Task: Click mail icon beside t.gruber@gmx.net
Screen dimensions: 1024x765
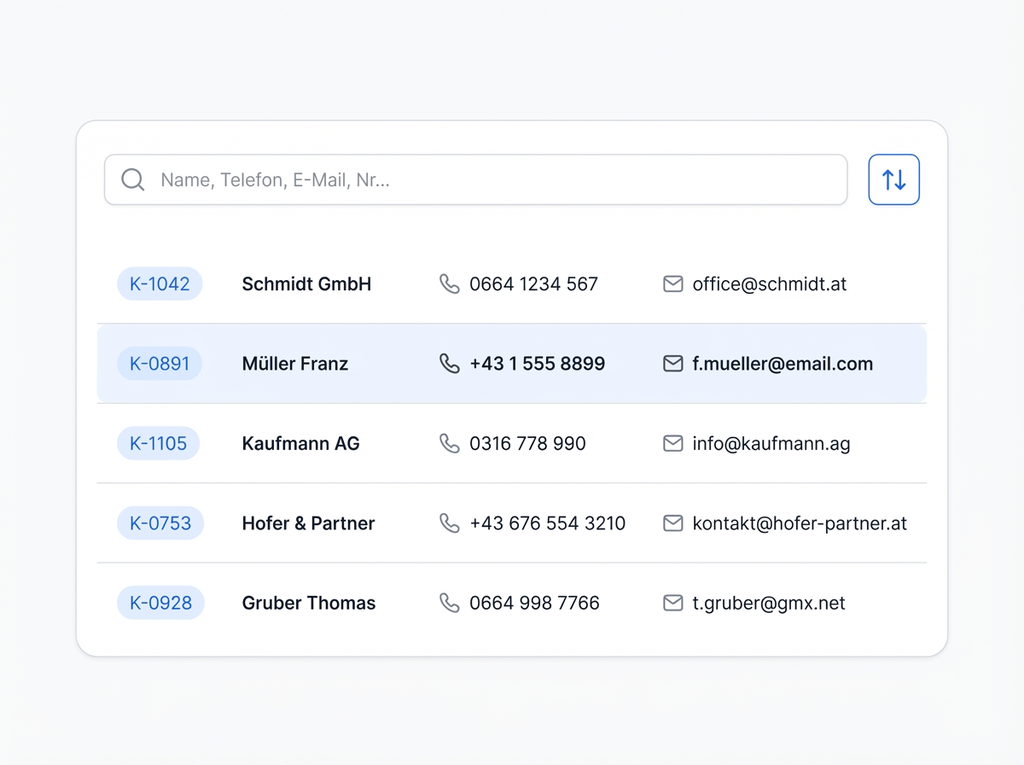Action: (x=673, y=603)
